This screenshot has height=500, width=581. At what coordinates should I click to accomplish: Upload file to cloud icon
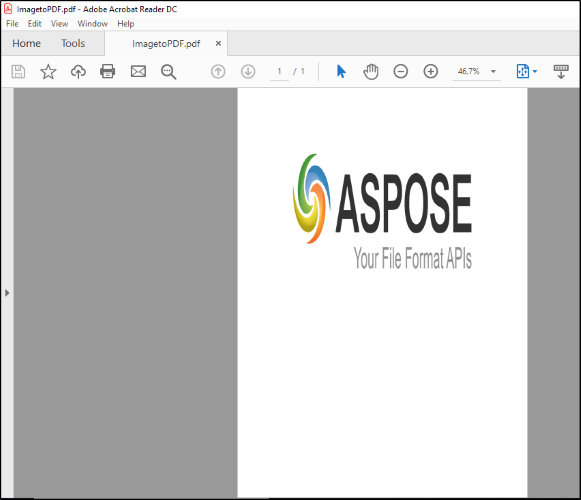[78, 72]
